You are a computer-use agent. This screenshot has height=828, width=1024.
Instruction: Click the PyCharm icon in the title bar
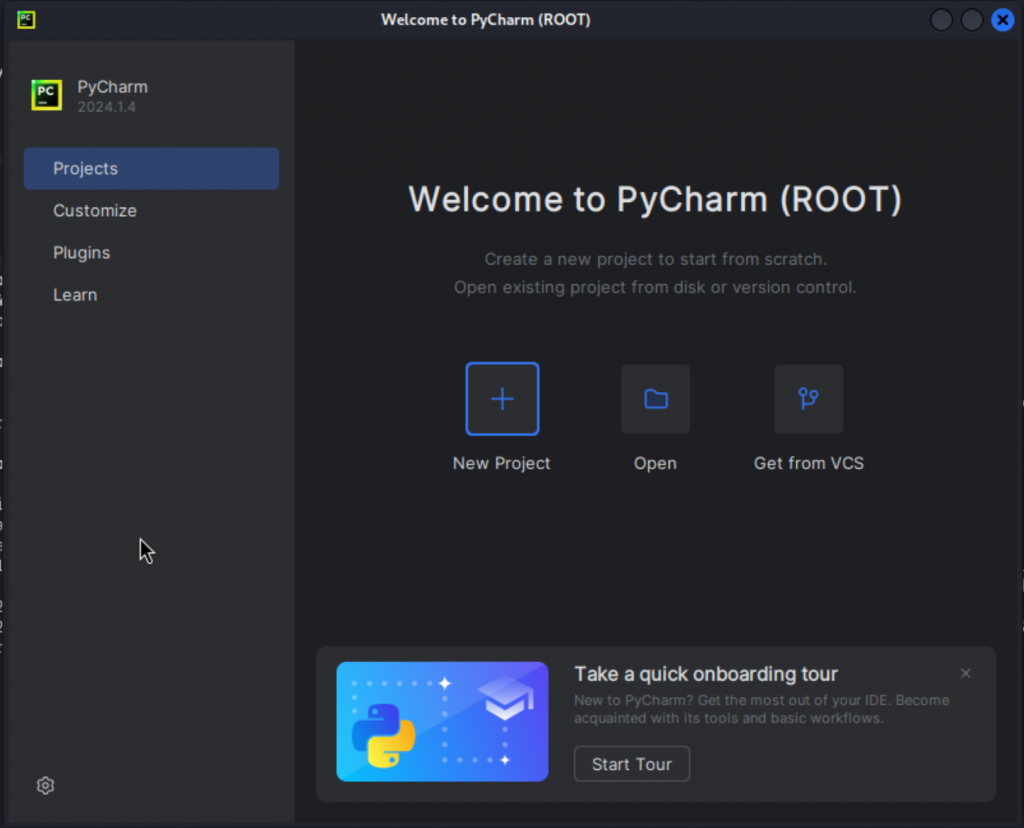point(26,20)
